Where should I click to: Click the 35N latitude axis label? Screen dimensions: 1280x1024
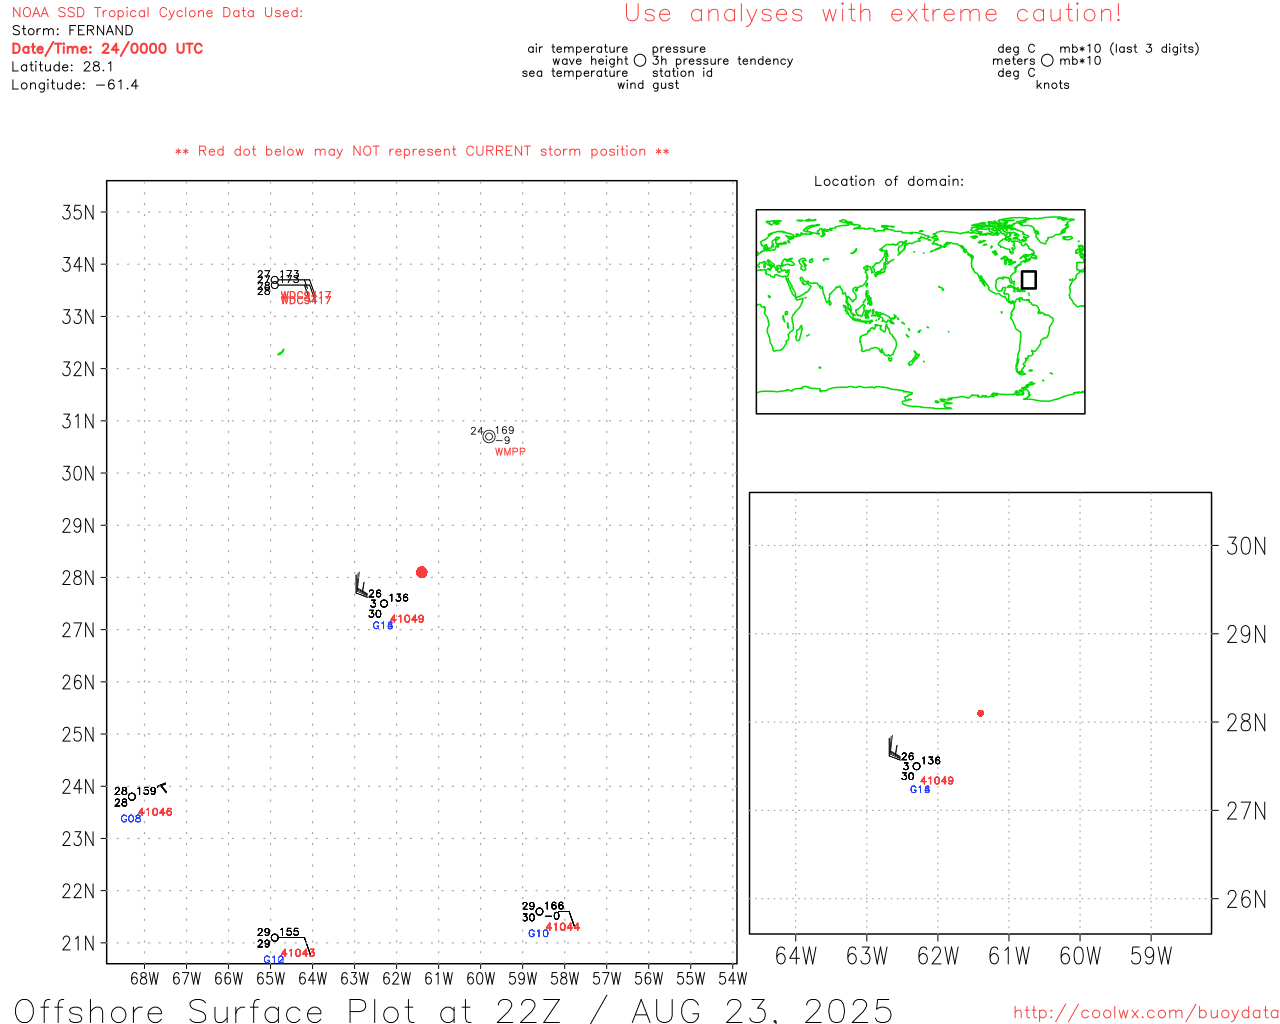pos(79,213)
